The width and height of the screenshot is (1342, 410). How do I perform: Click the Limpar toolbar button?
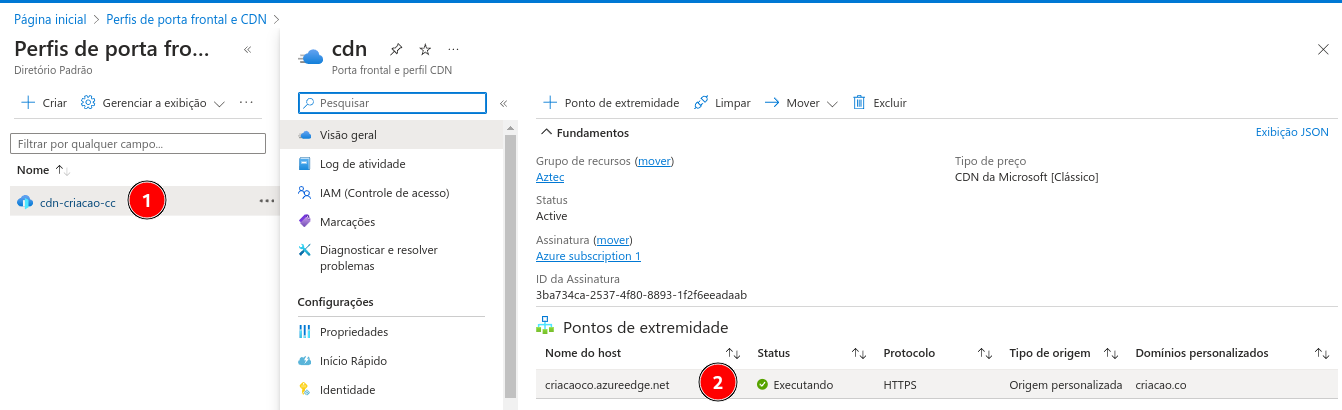721,103
